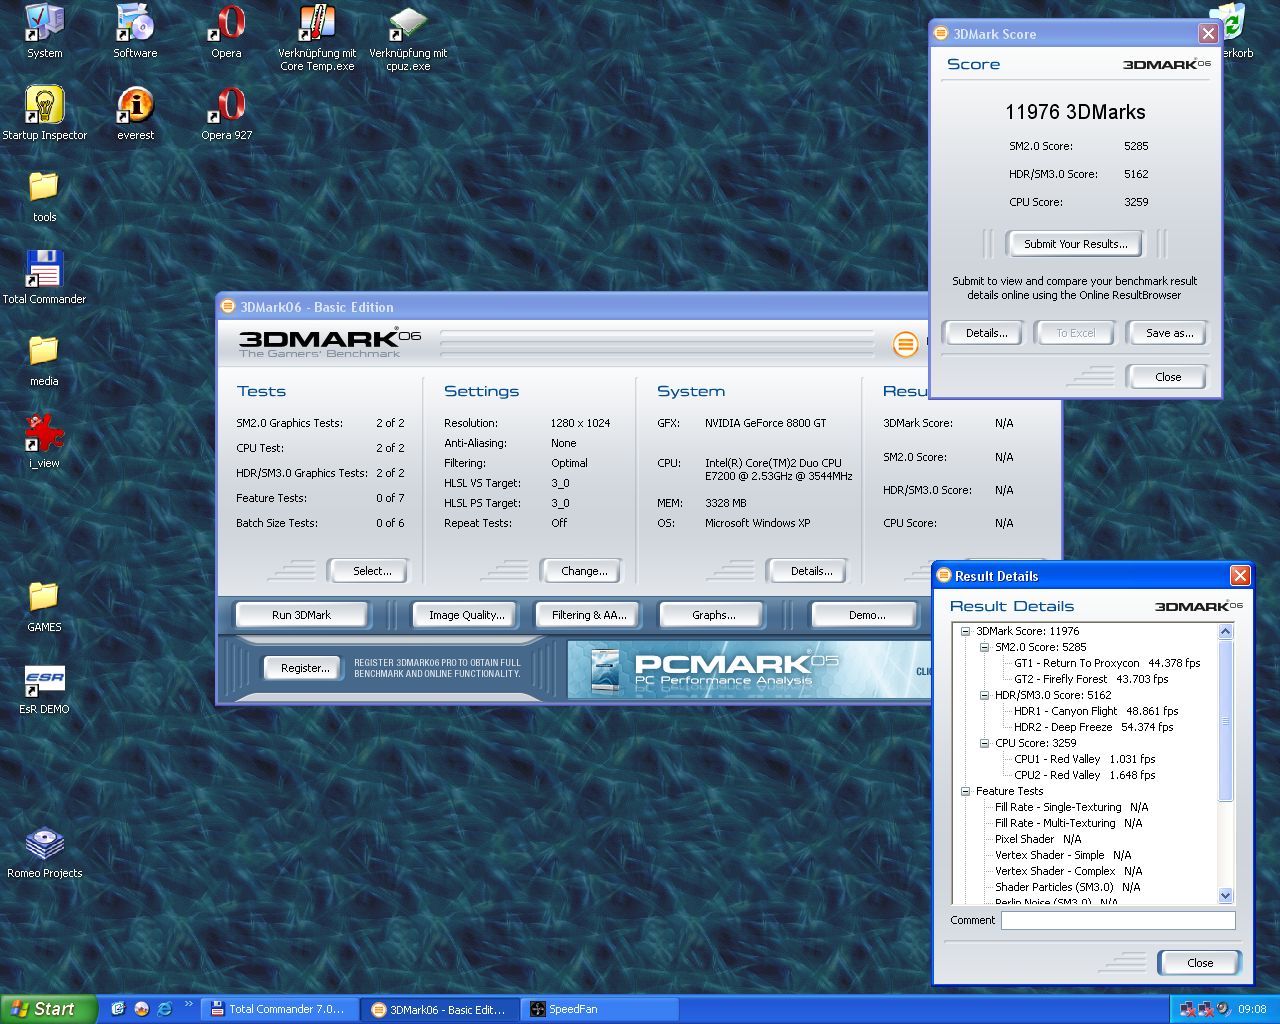This screenshot has width=1280, height=1024.
Task: Open Image Quality... options
Action: [466, 615]
